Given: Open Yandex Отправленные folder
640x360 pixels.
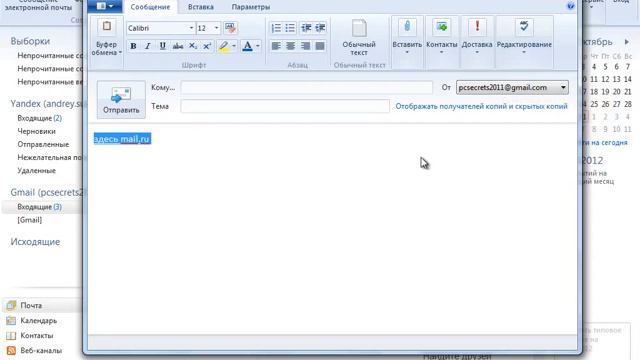Looking at the screenshot, I should tap(43, 144).
